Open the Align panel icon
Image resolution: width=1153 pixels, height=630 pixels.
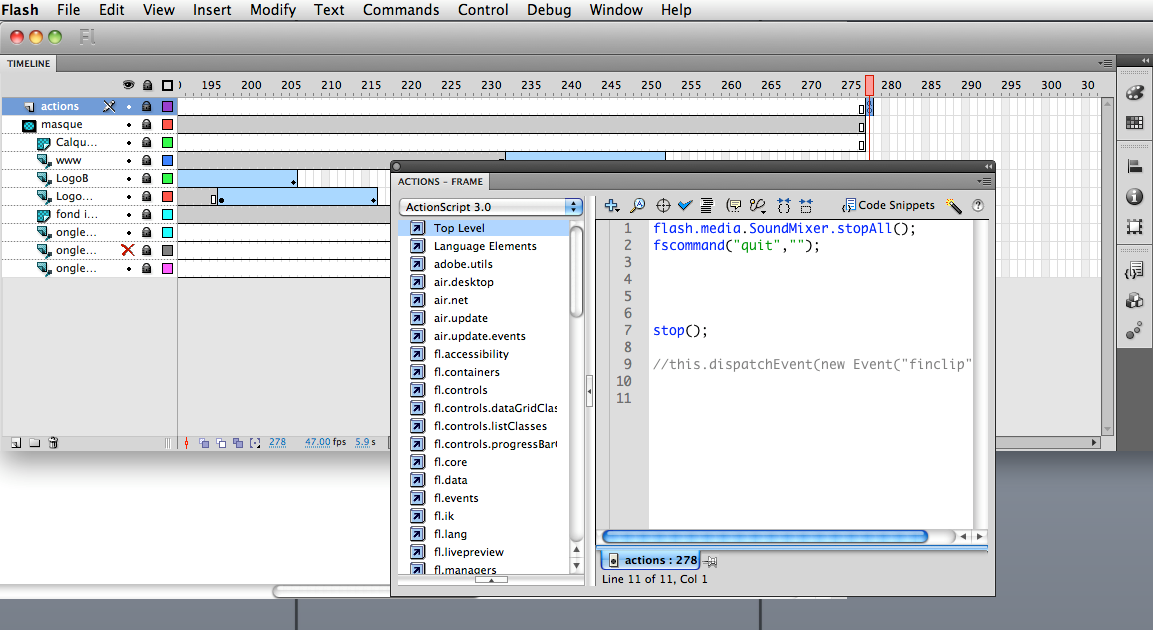1135,167
